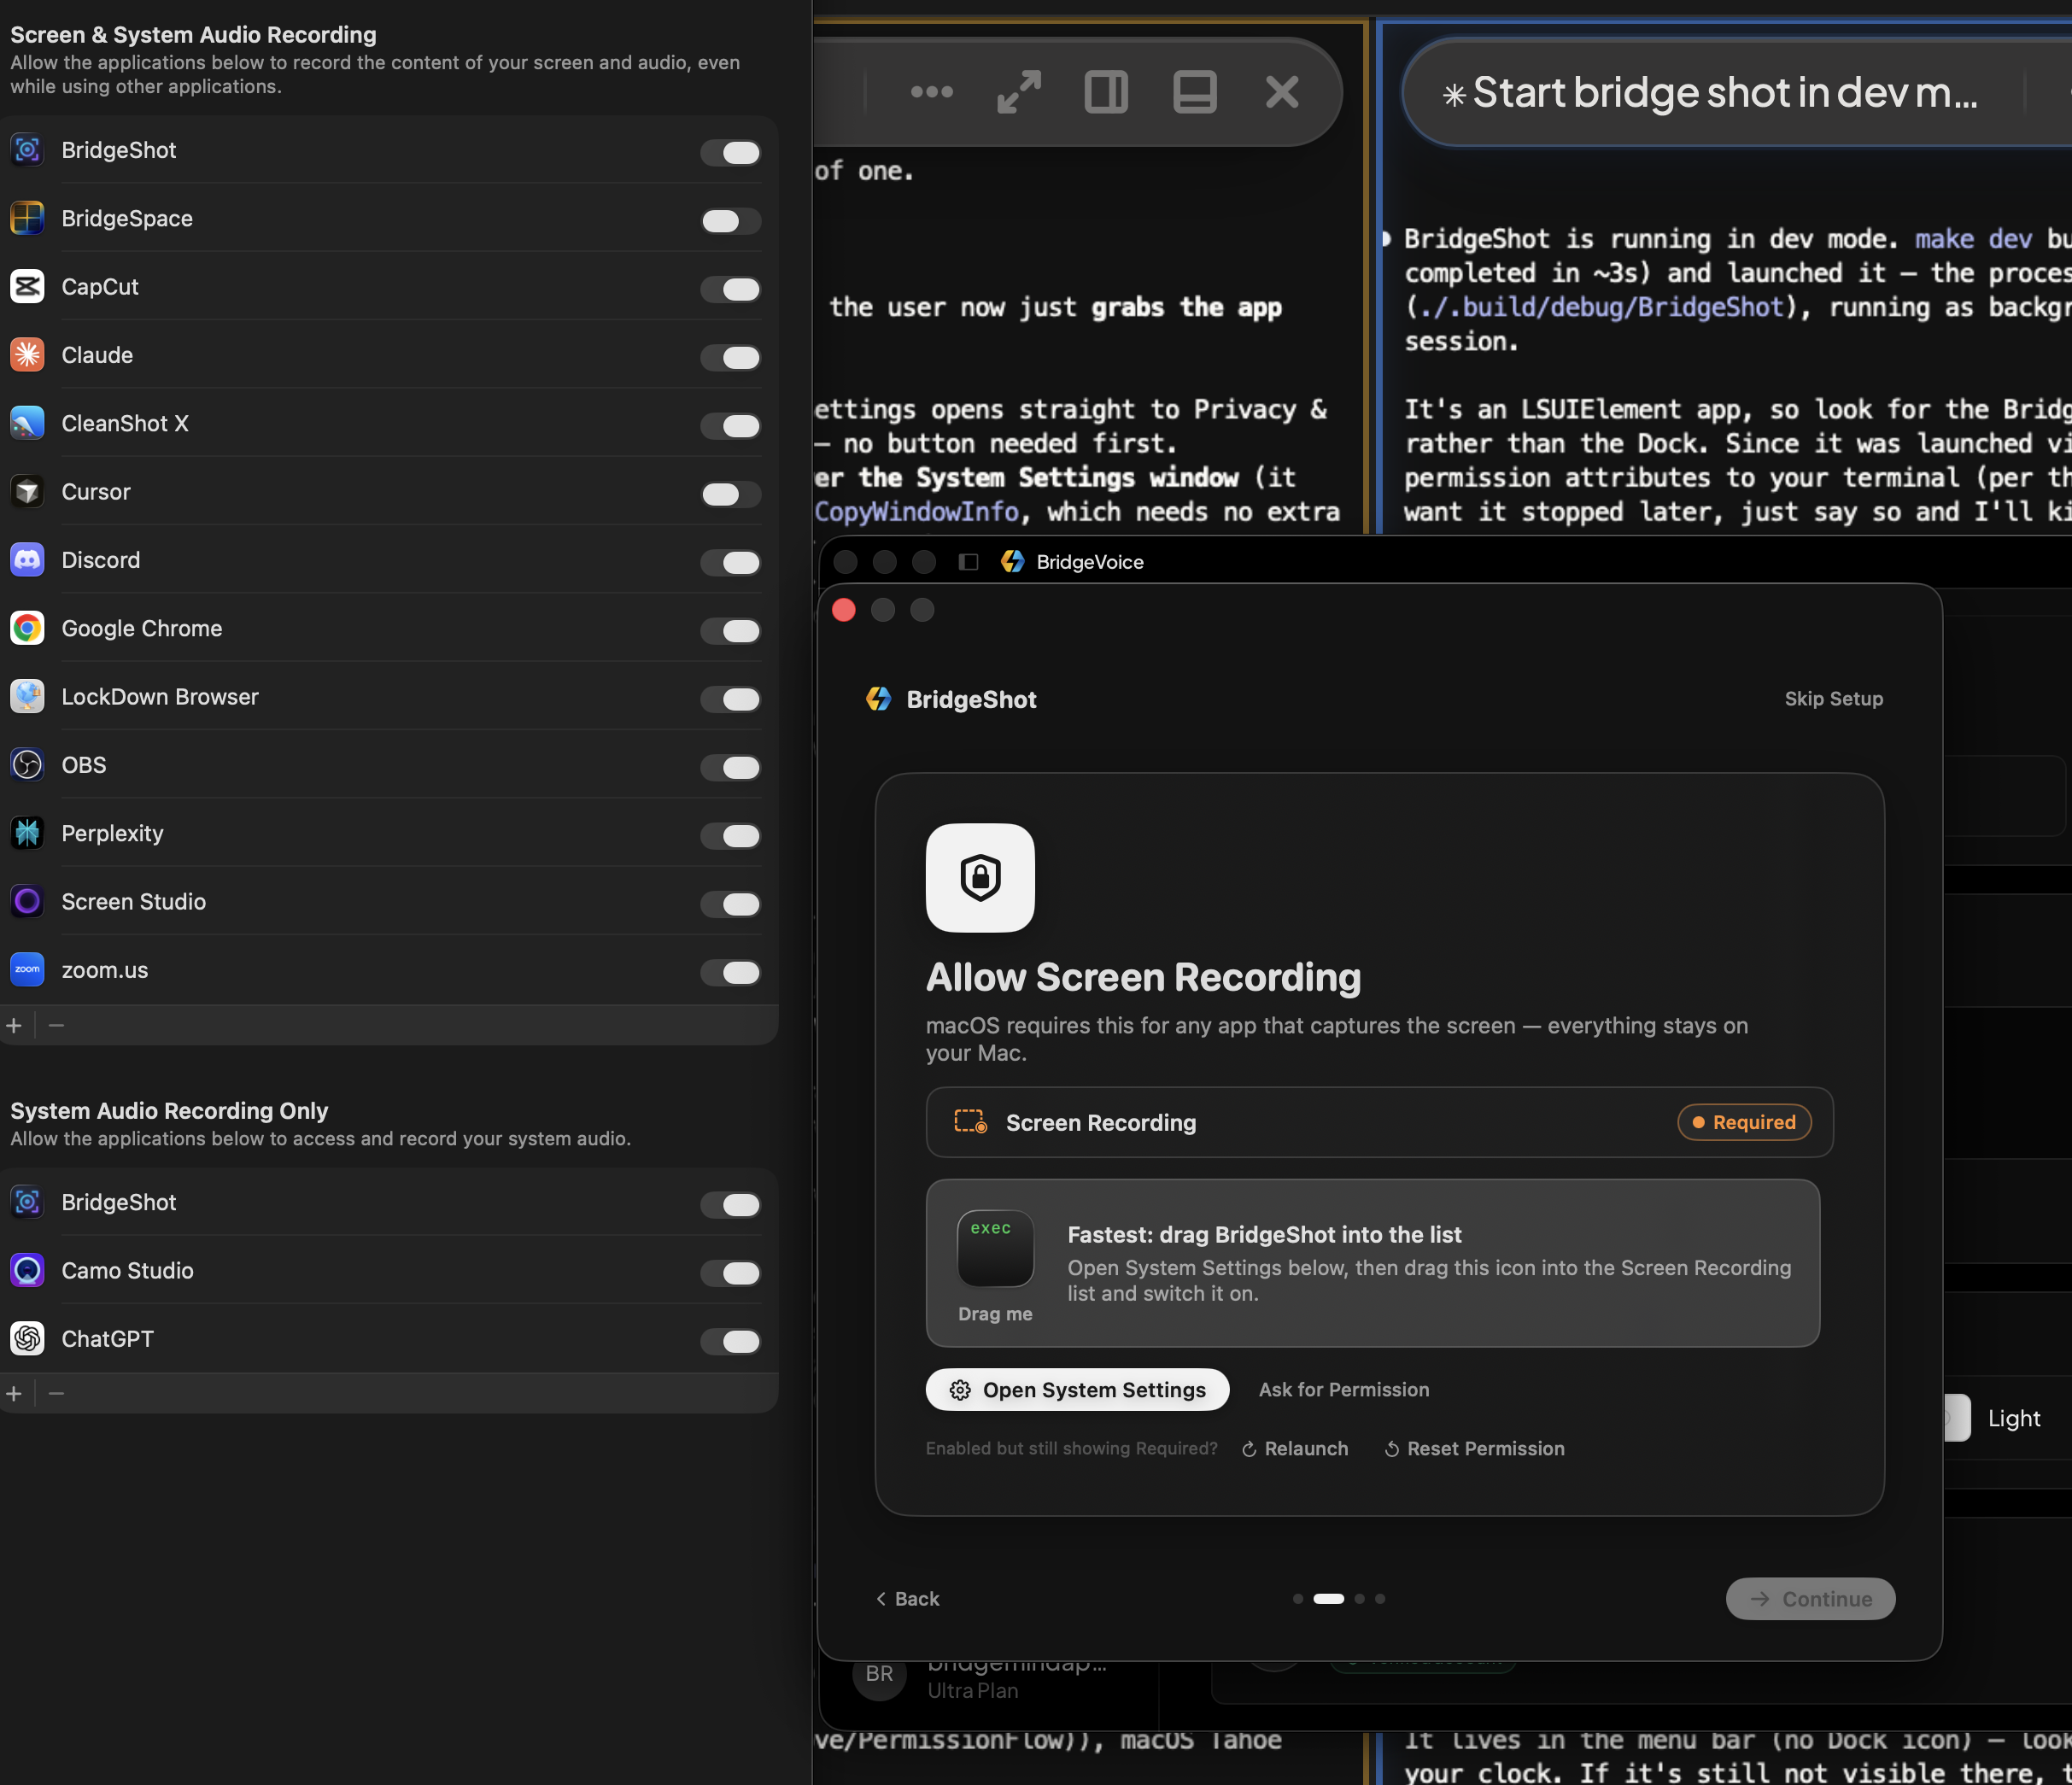Click the LockDown Browser app icon

coord(27,697)
